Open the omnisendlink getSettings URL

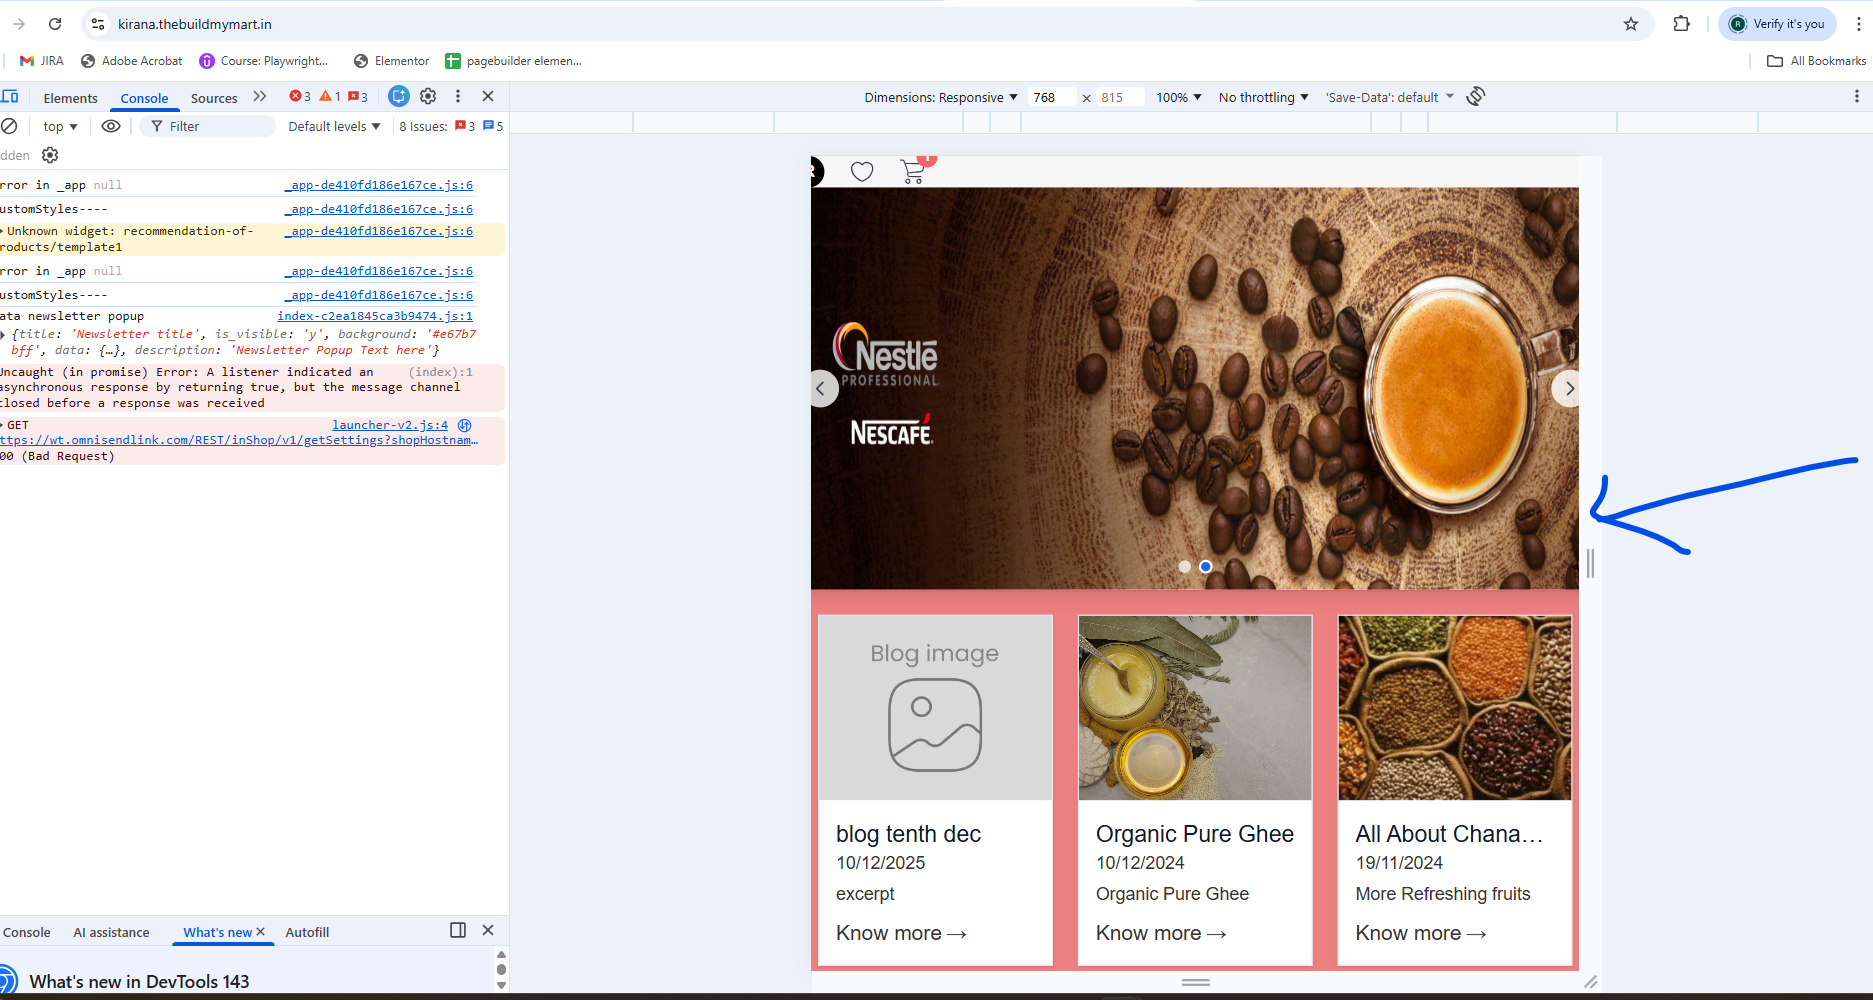point(239,440)
